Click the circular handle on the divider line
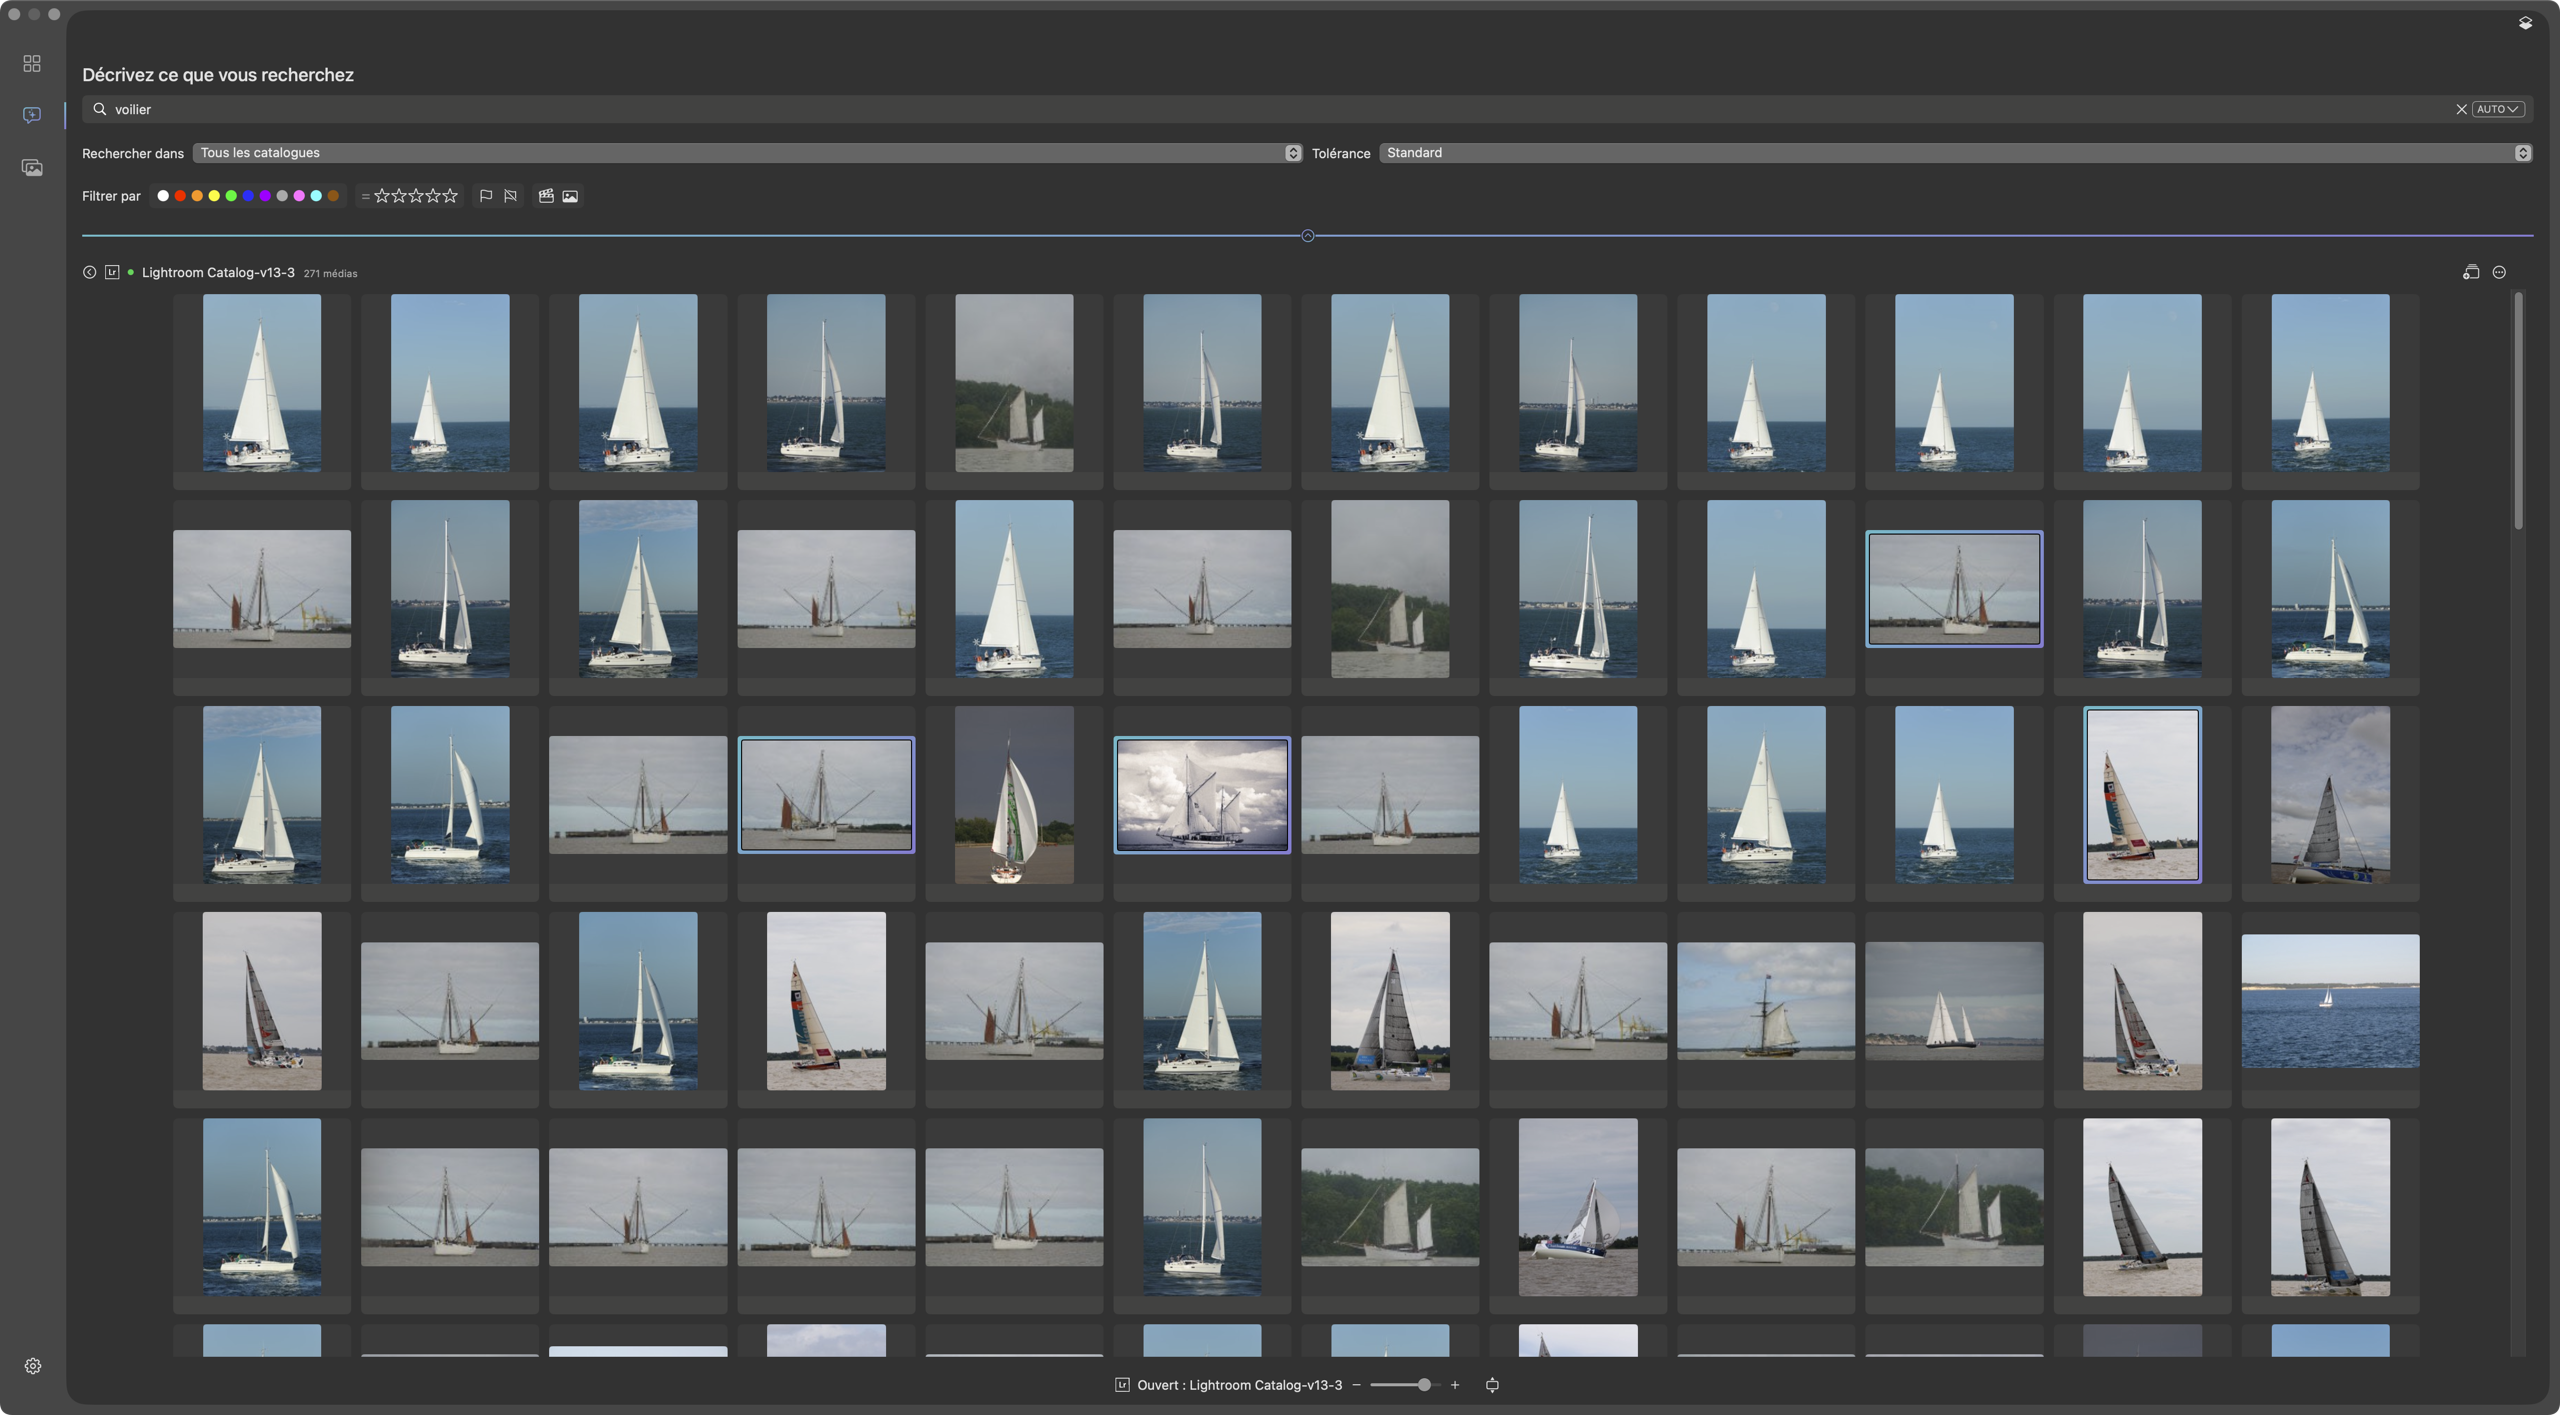This screenshot has width=2560, height=1415. point(1308,236)
